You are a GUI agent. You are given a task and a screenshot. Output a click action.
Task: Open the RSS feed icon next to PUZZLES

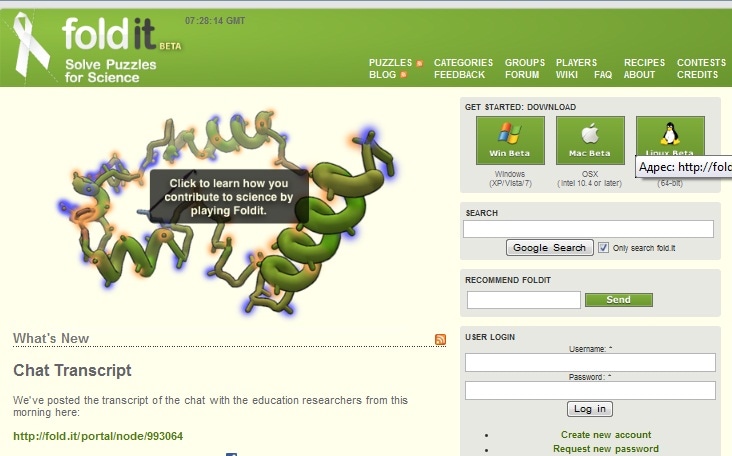(x=419, y=63)
